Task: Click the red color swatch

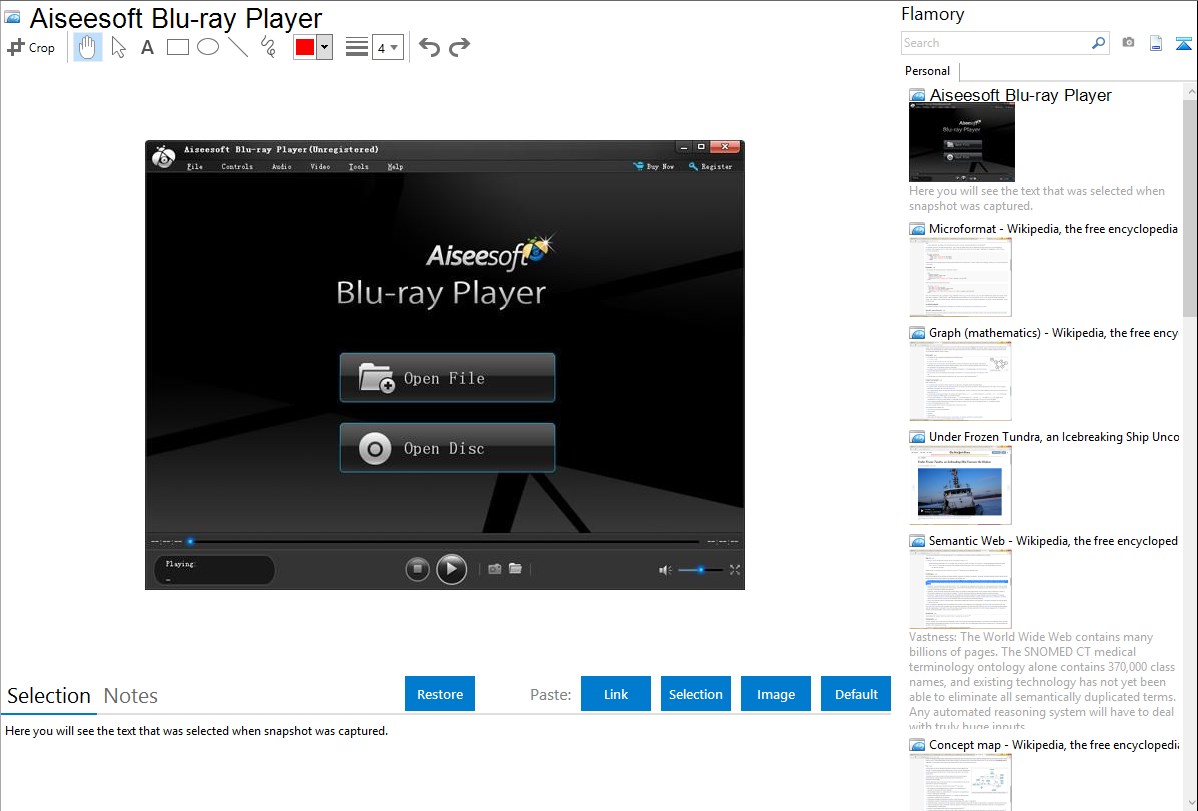Action: 304,47
